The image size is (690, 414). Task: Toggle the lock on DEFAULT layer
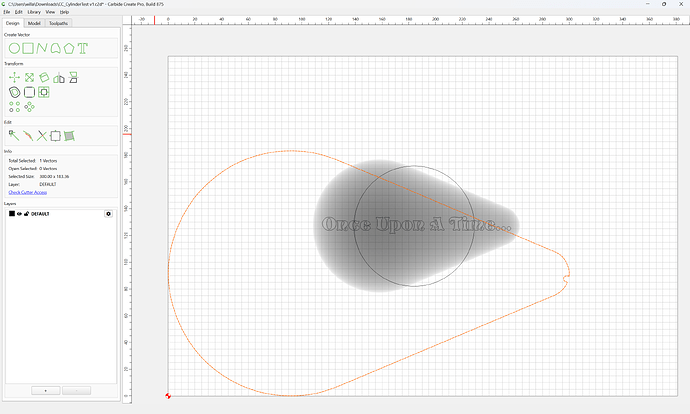26,214
